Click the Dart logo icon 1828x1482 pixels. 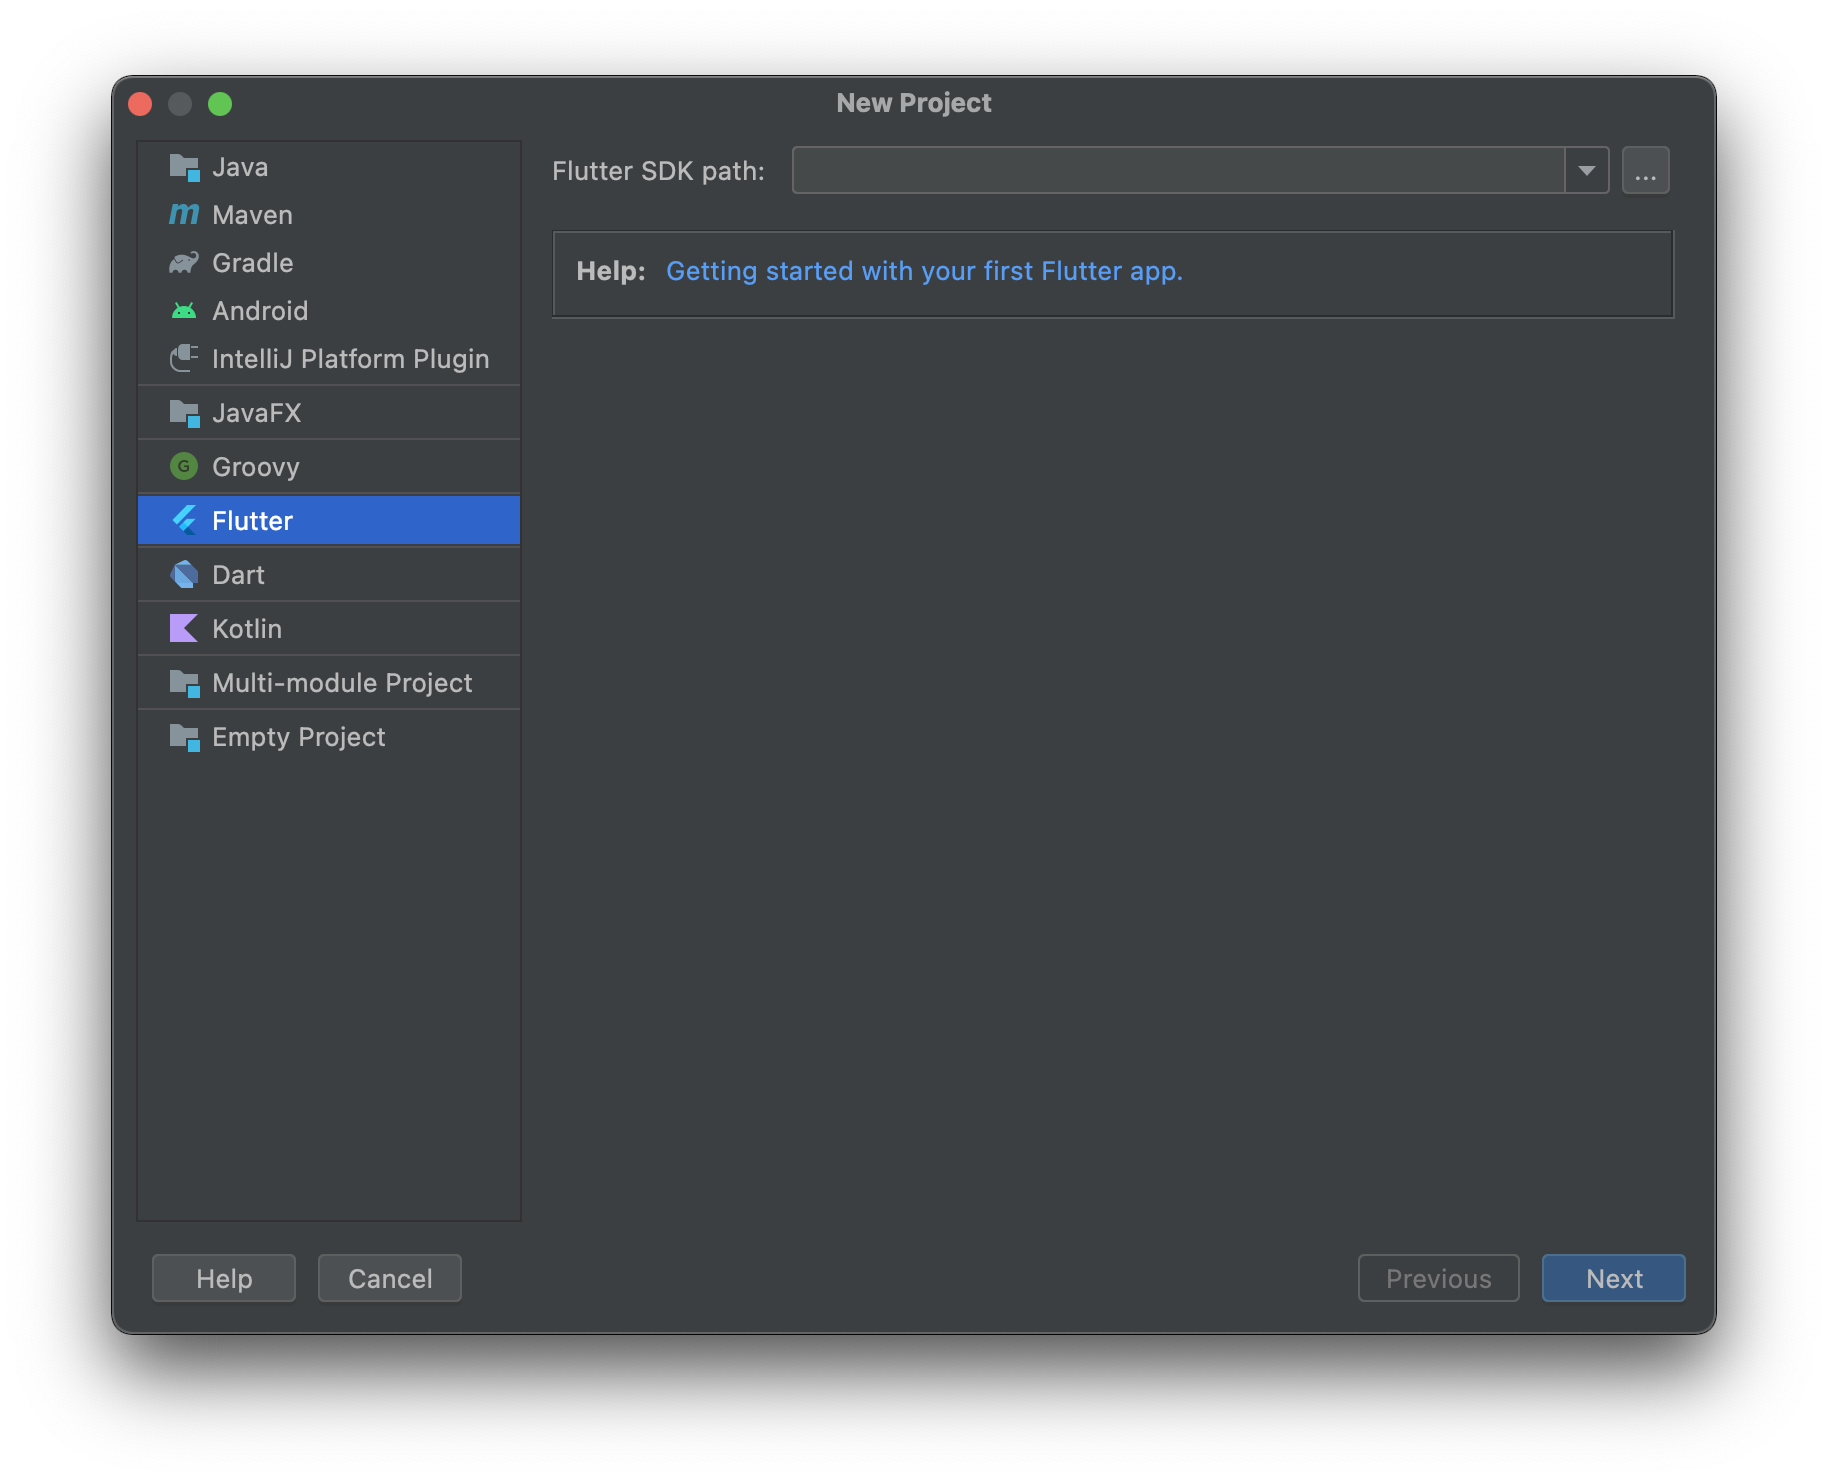184,575
